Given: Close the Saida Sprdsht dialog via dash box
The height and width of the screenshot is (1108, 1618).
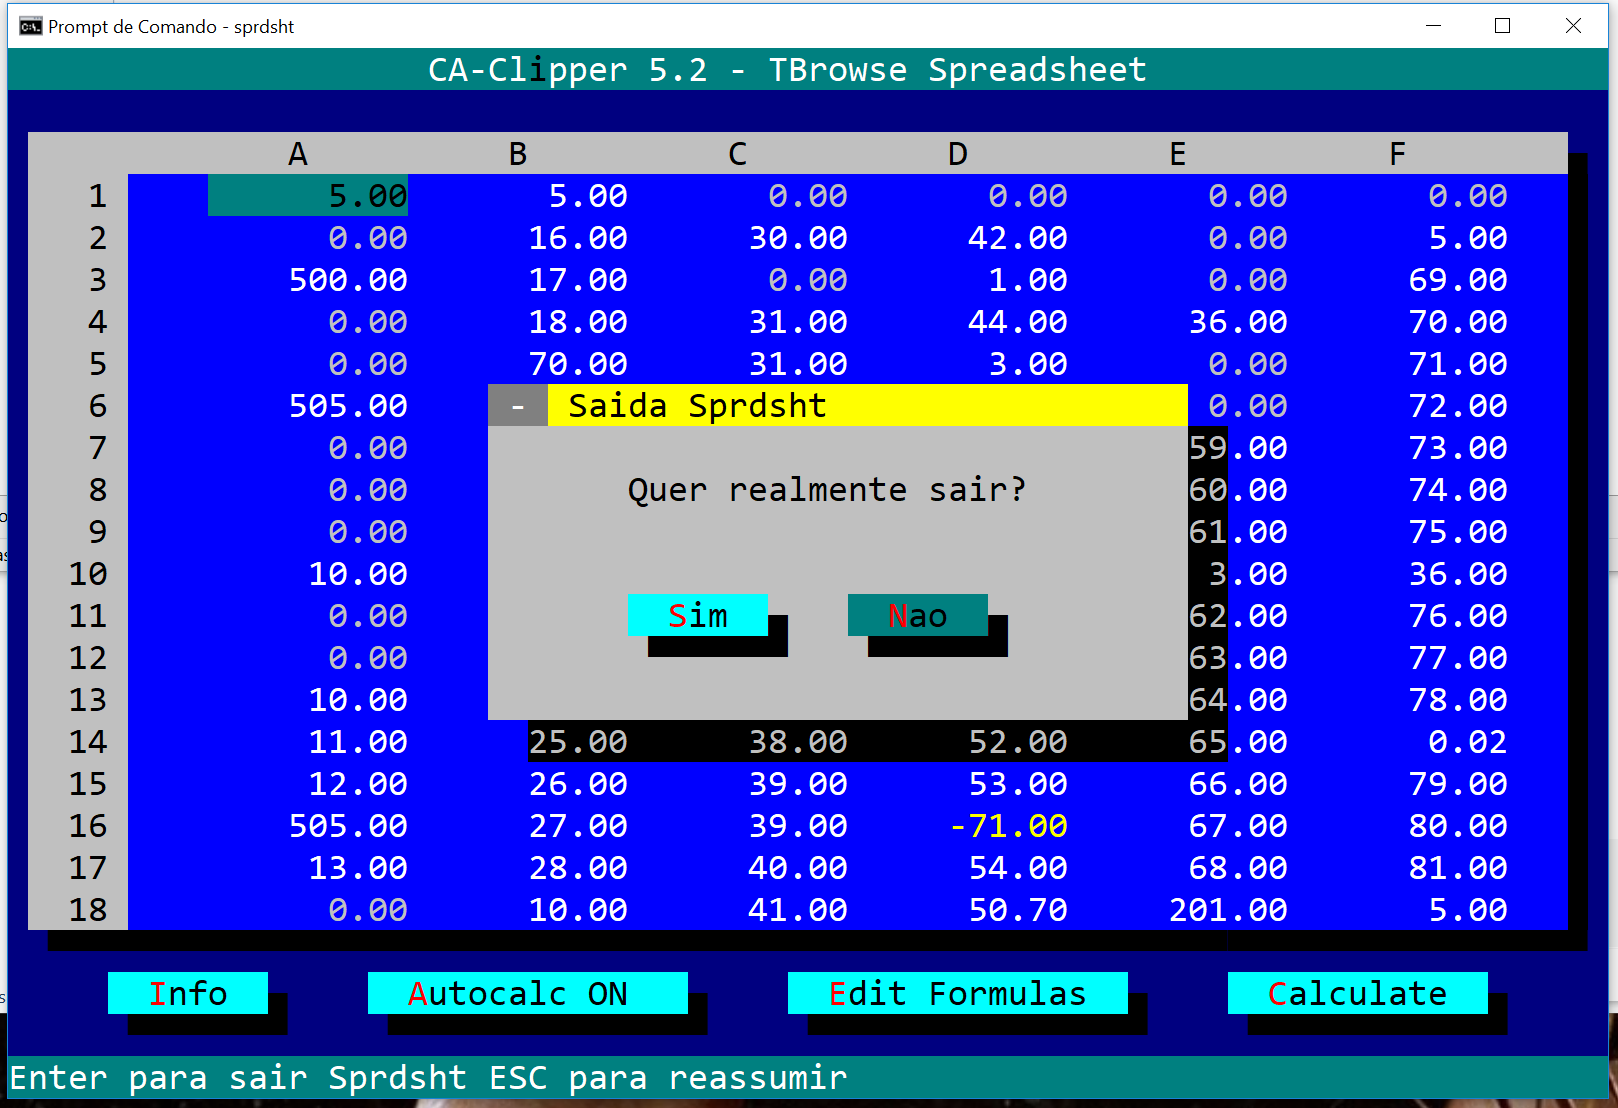Looking at the screenshot, I should click(x=518, y=405).
